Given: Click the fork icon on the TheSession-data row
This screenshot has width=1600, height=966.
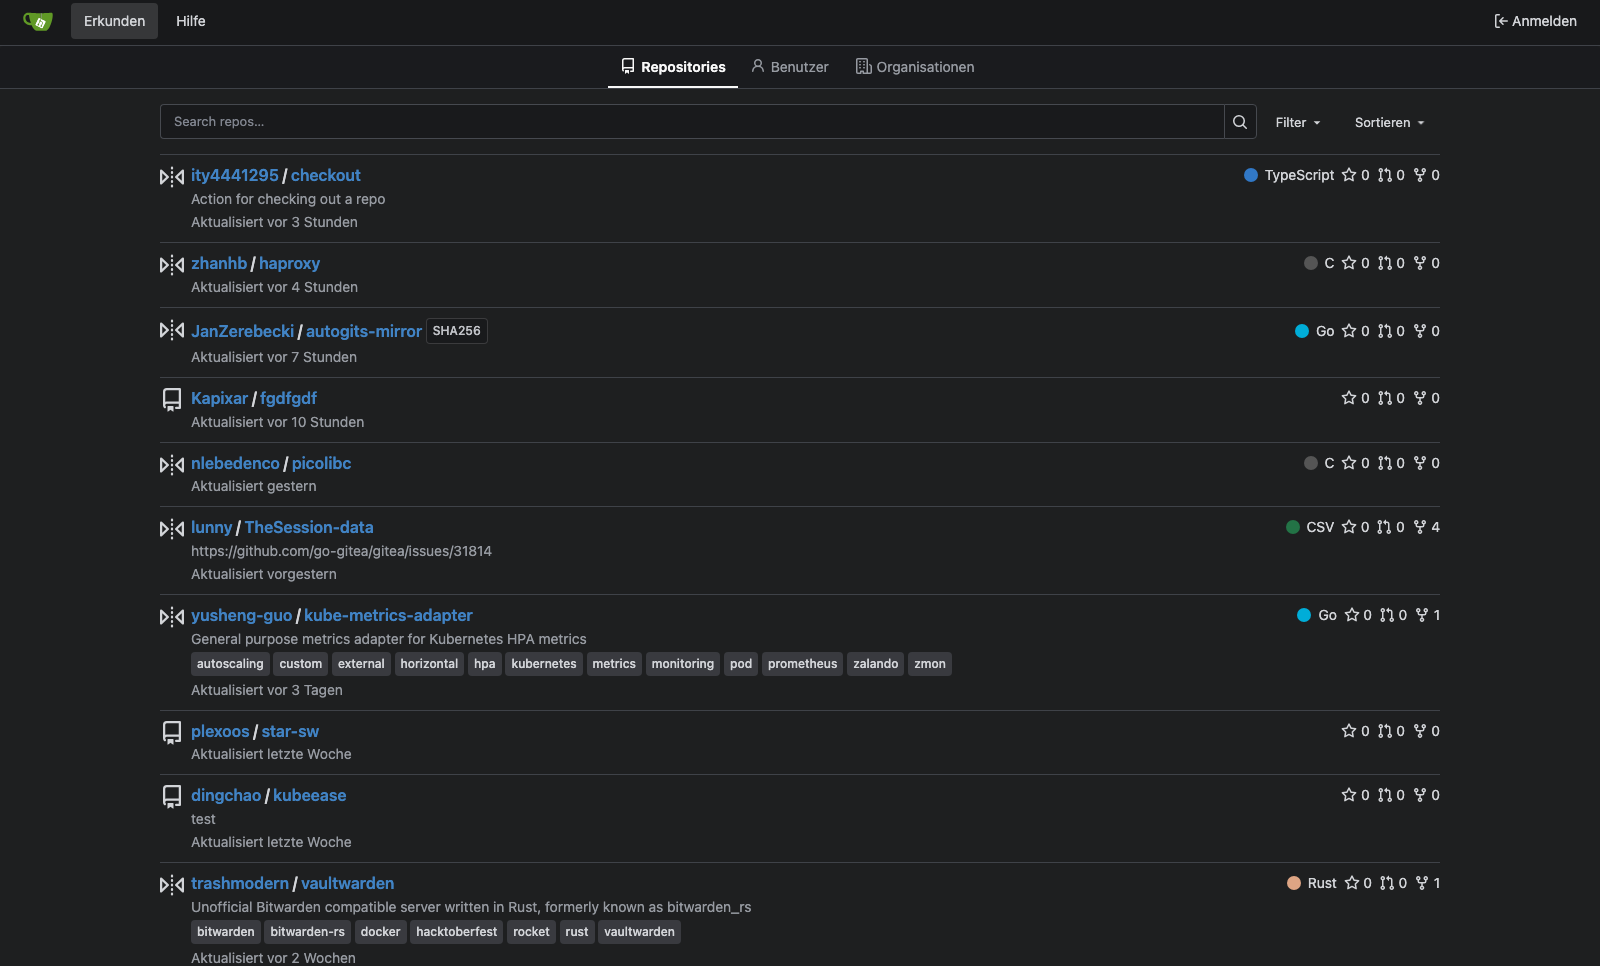Looking at the screenshot, I should (1420, 527).
